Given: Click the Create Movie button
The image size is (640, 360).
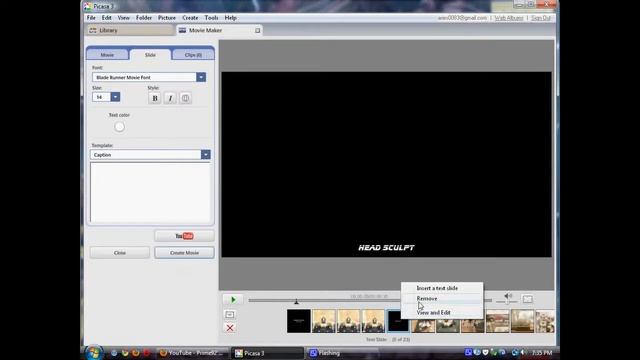Looking at the screenshot, I should click(x=184, y=253).
